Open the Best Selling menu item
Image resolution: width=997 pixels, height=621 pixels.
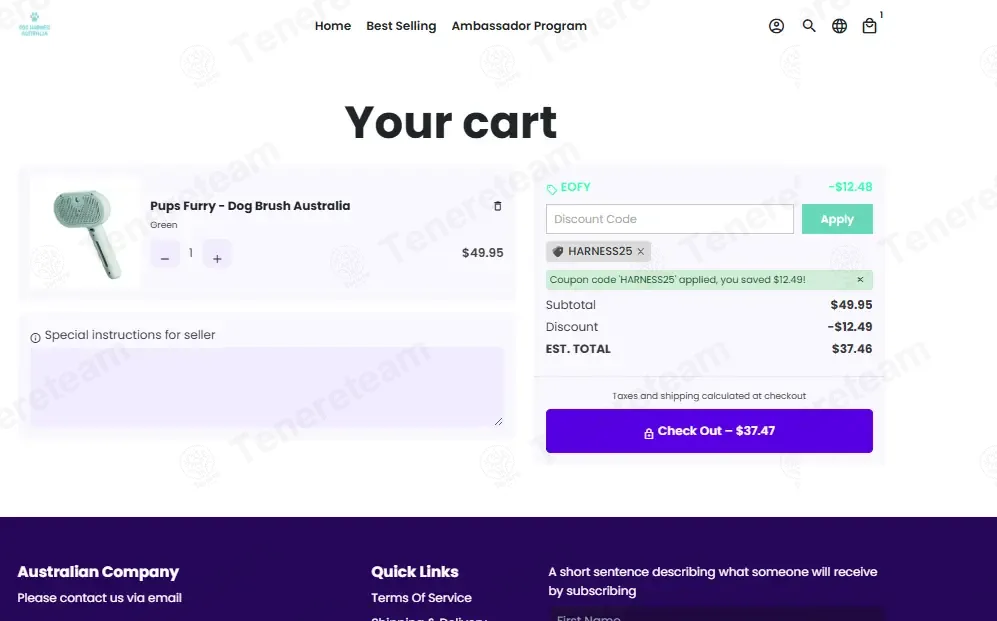(x=401, y=26)
